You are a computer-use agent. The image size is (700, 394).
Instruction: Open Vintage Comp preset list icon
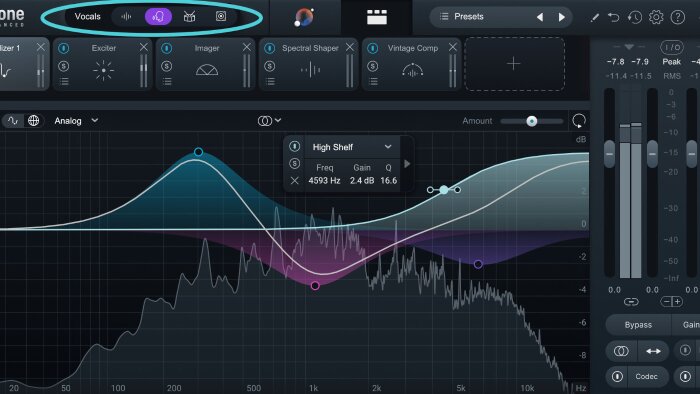pyautogui.click(x=374, y=81)
